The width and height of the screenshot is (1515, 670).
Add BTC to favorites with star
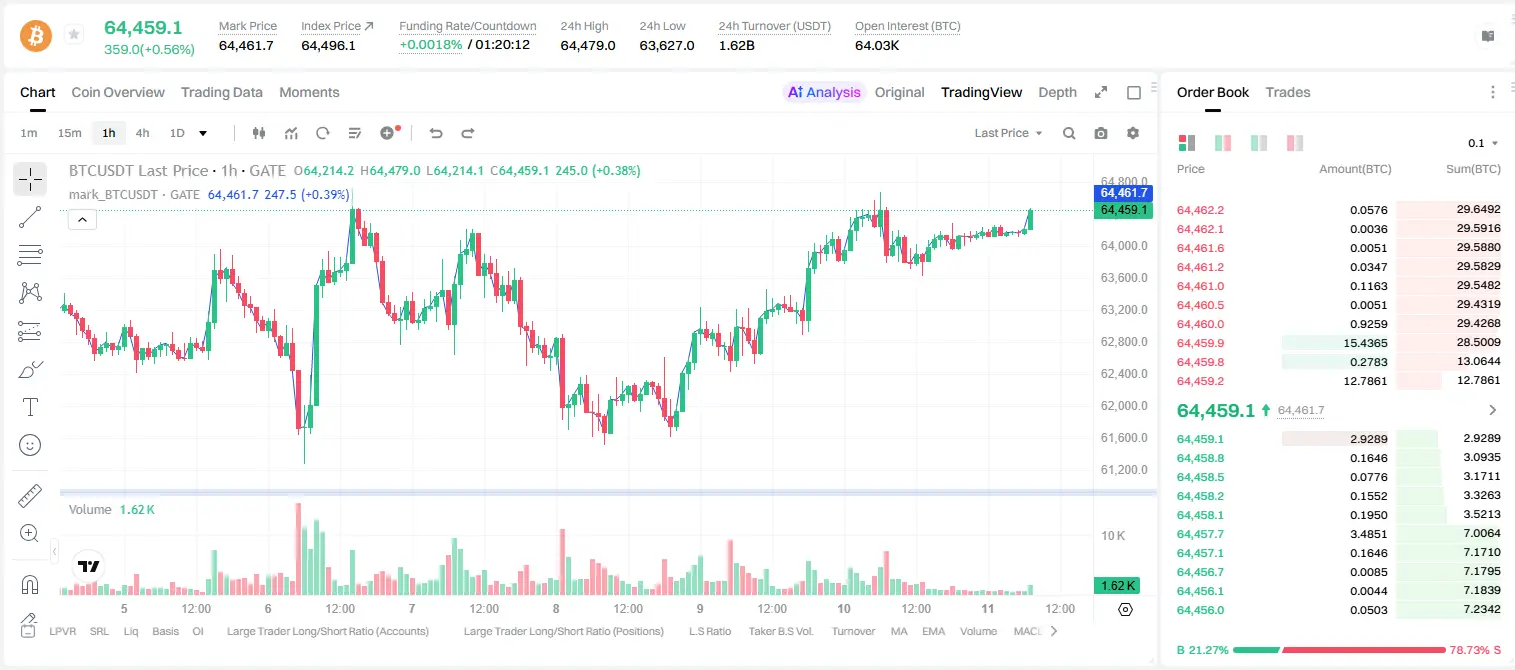74,35
